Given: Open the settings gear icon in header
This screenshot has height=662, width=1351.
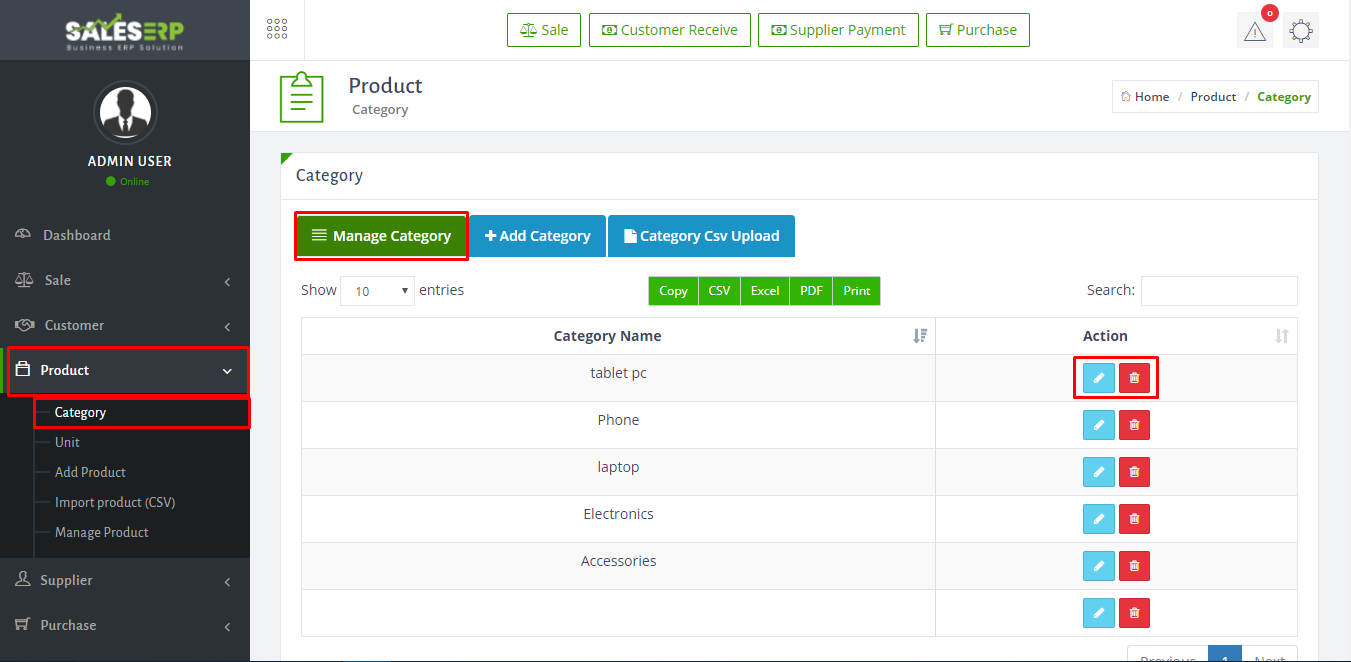Looking at the screenshot, I should pos(1300,31).
